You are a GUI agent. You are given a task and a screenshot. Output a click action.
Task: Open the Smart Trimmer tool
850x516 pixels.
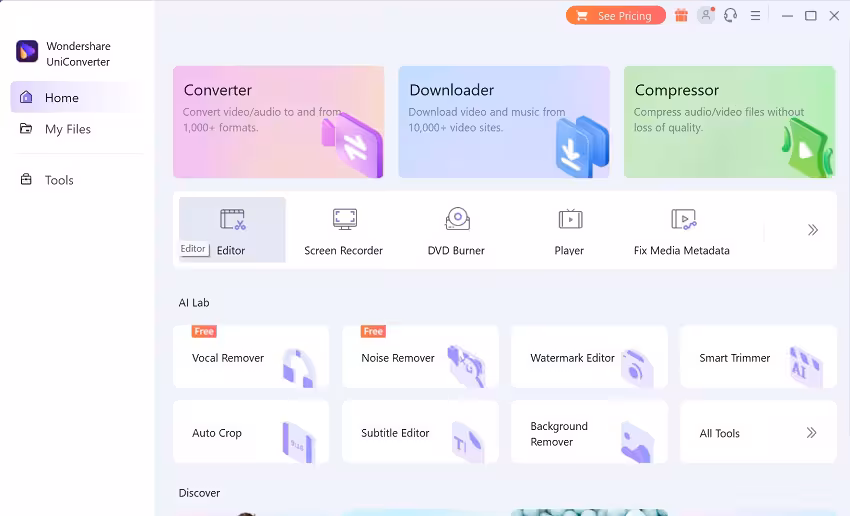click(x=758, y=357)
